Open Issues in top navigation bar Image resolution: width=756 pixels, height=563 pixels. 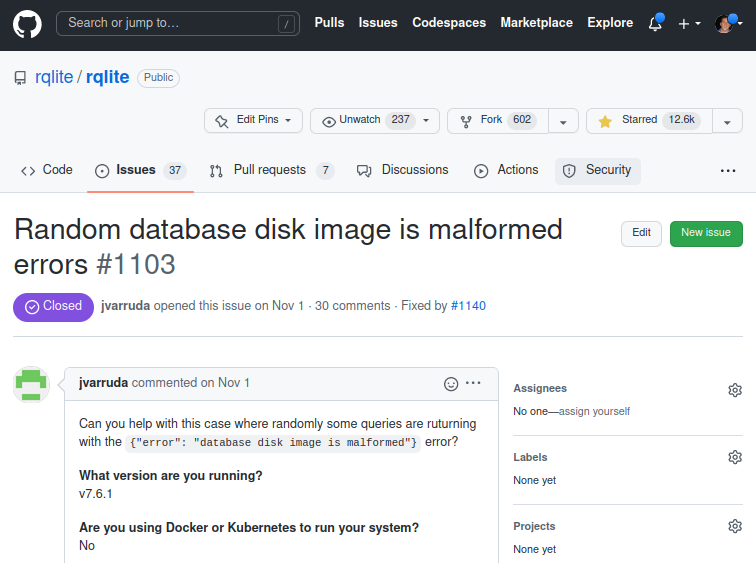(x=378, y=23)
